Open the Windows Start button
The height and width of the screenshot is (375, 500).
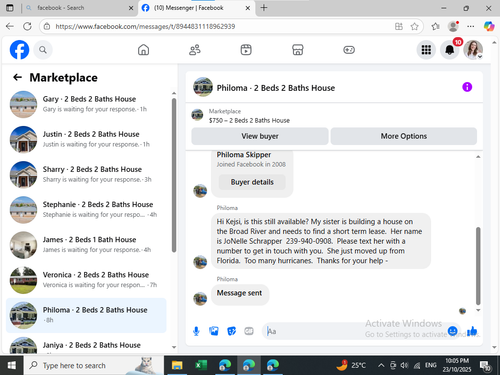click(12, 365)
